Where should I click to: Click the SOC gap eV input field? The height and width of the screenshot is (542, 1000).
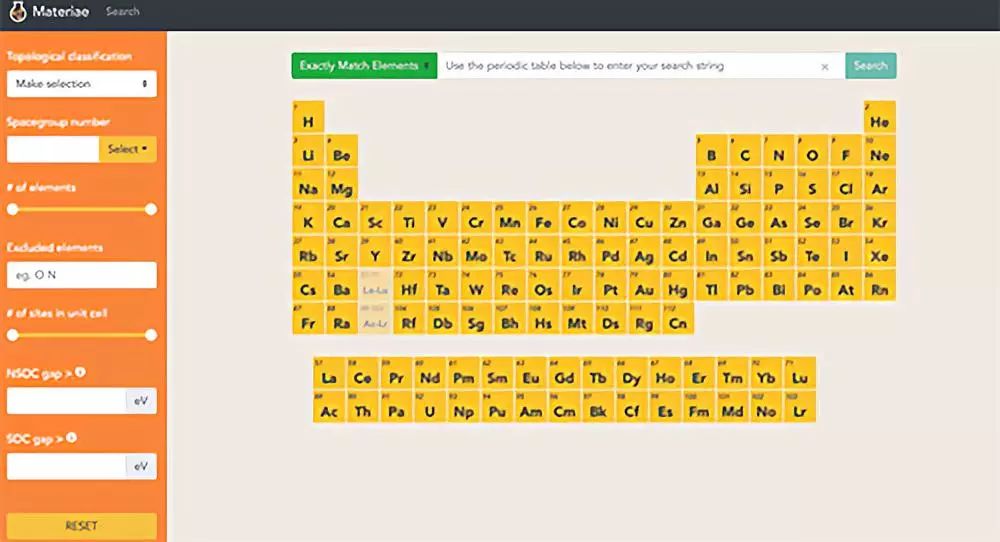click(x=66, y=466)
